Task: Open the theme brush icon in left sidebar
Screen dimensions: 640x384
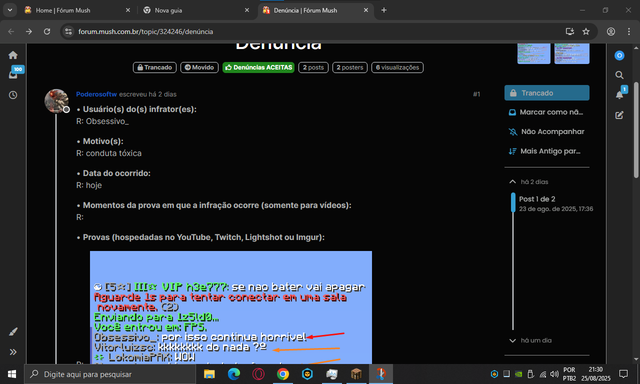Action: tap(13, 332)
